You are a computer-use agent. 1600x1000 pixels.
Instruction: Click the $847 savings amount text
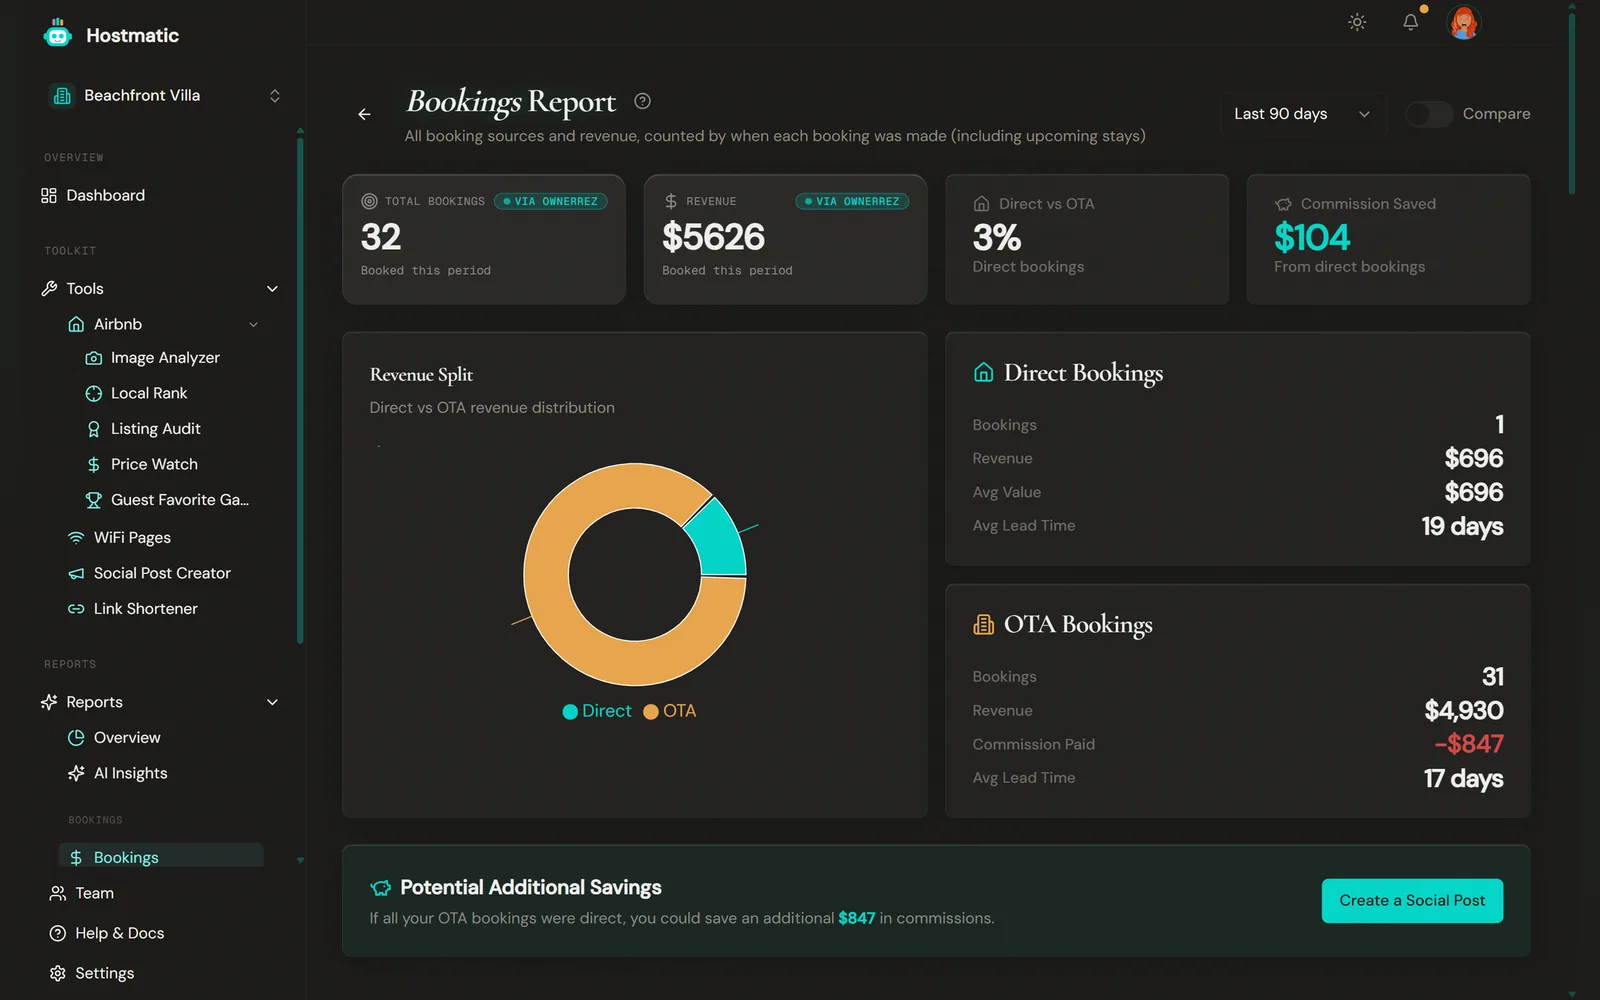(x=857, y=918)
